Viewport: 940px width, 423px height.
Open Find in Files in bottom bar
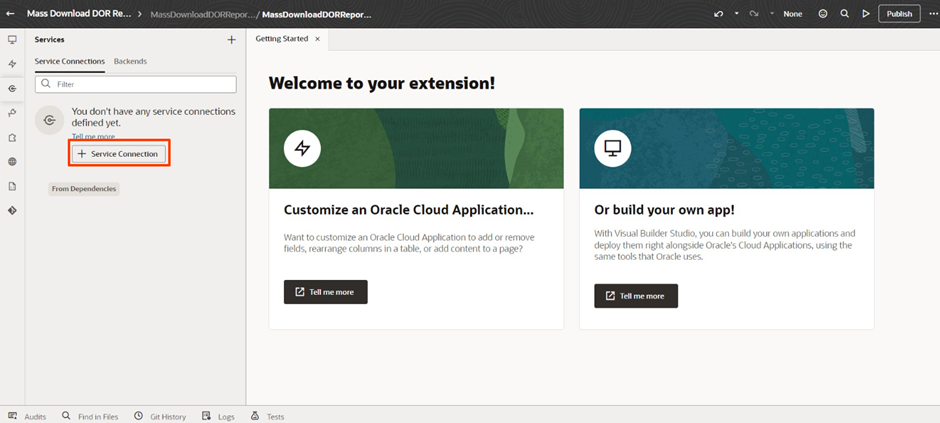90,416
